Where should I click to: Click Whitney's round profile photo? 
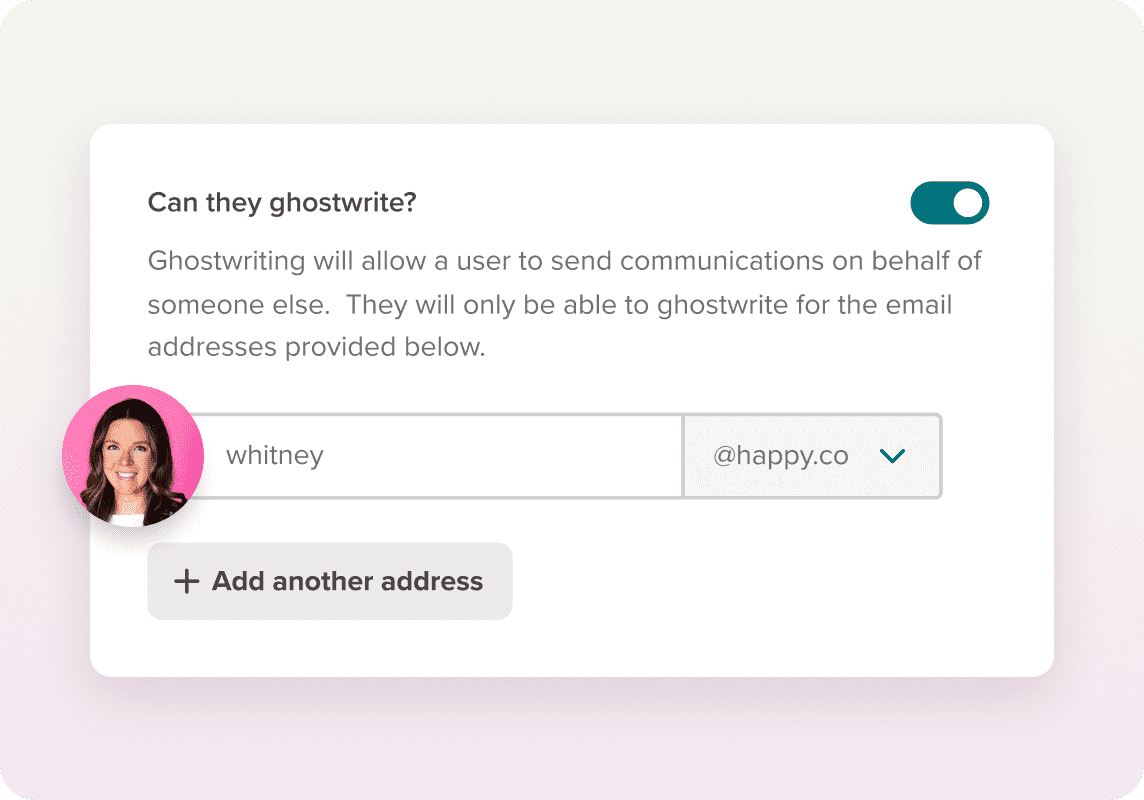133,456
